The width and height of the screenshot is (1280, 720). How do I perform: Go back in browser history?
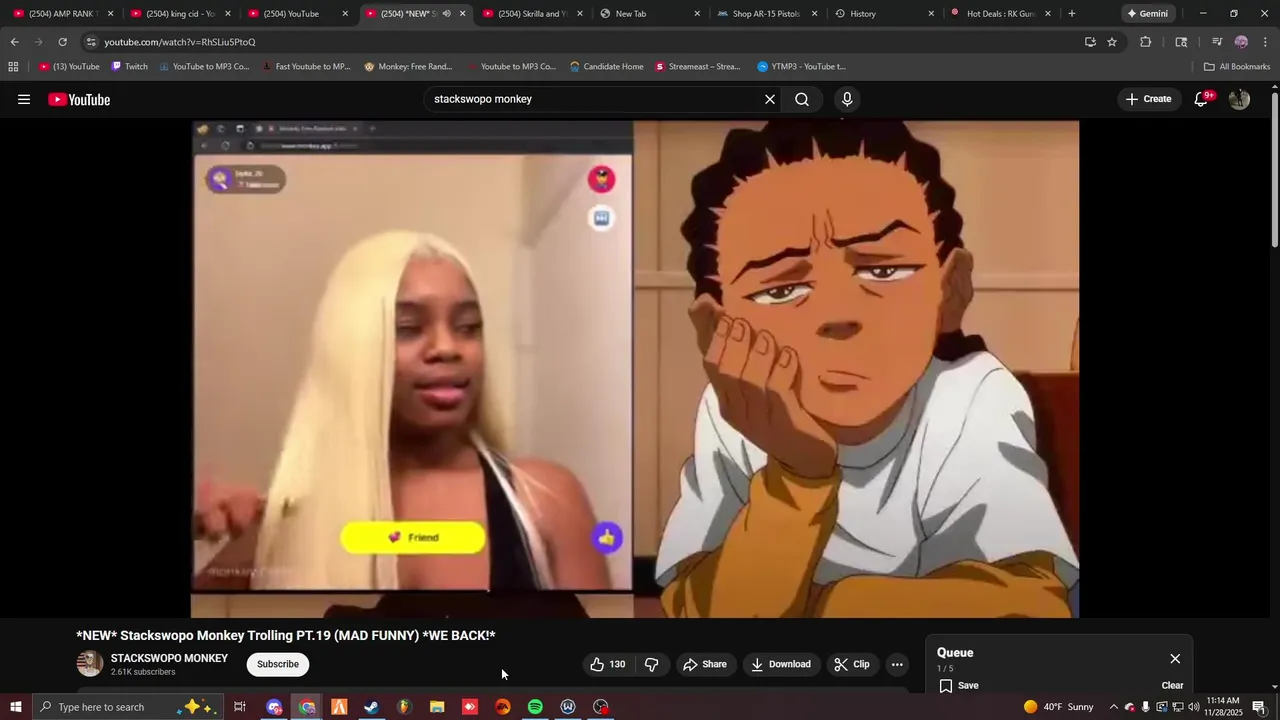coord(14,42)
